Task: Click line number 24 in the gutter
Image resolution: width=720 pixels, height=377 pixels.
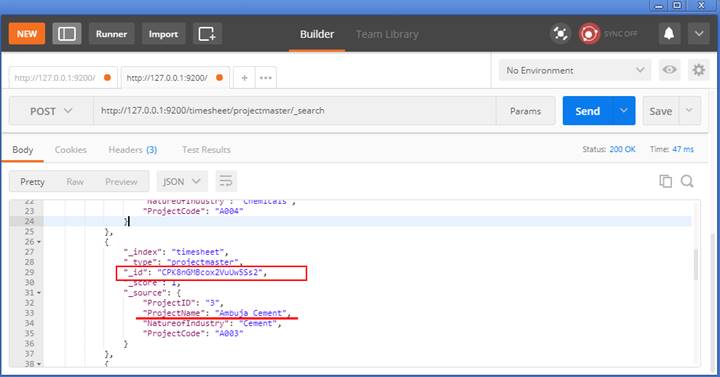Action: coord(29,221)
